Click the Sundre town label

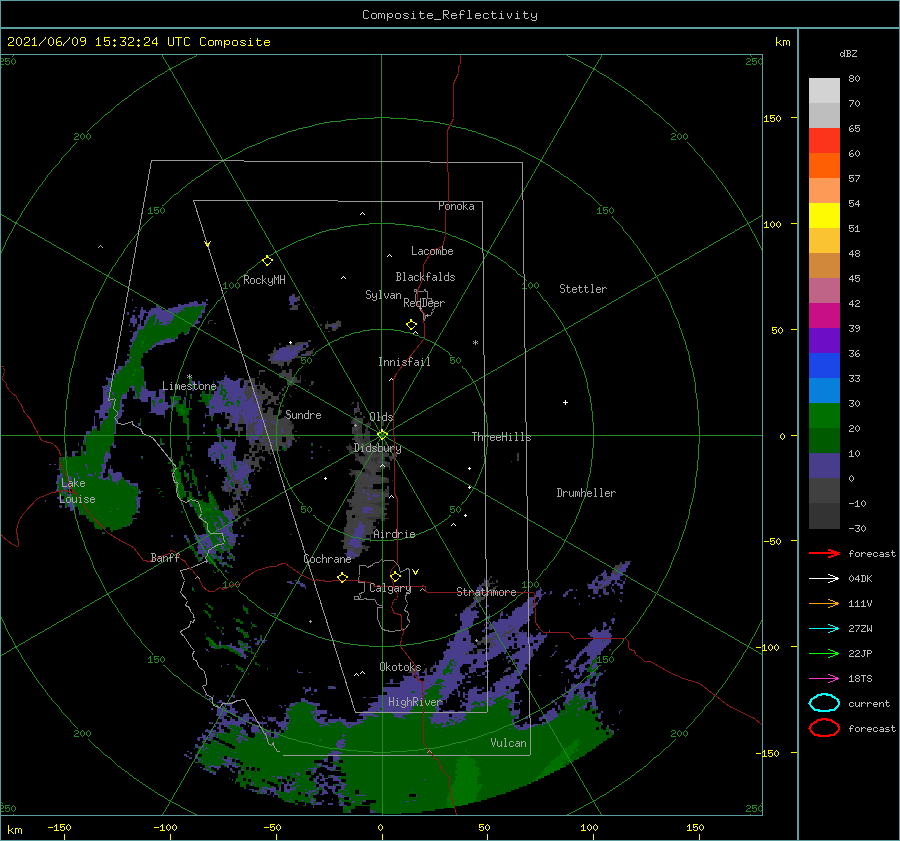[303, 414]
